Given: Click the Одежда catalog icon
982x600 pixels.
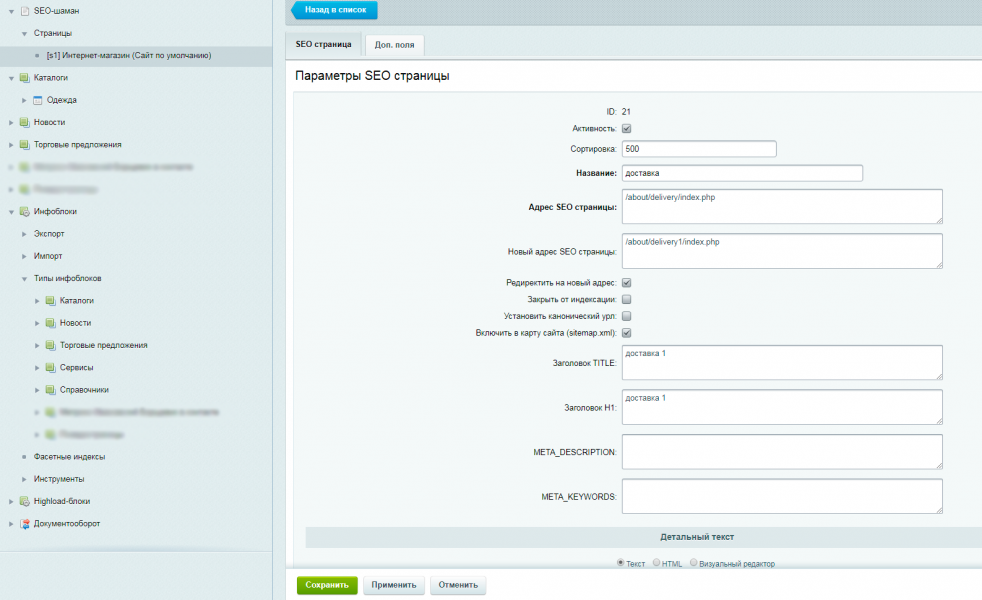Looking at the screenshot, I should pos(38,100).
